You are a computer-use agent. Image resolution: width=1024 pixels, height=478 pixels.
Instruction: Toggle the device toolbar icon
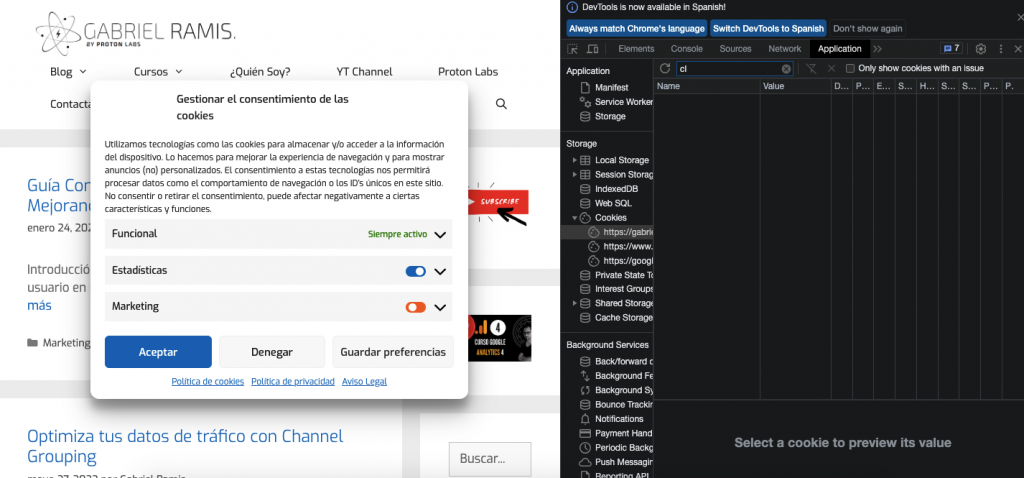(x=592, y=49)
